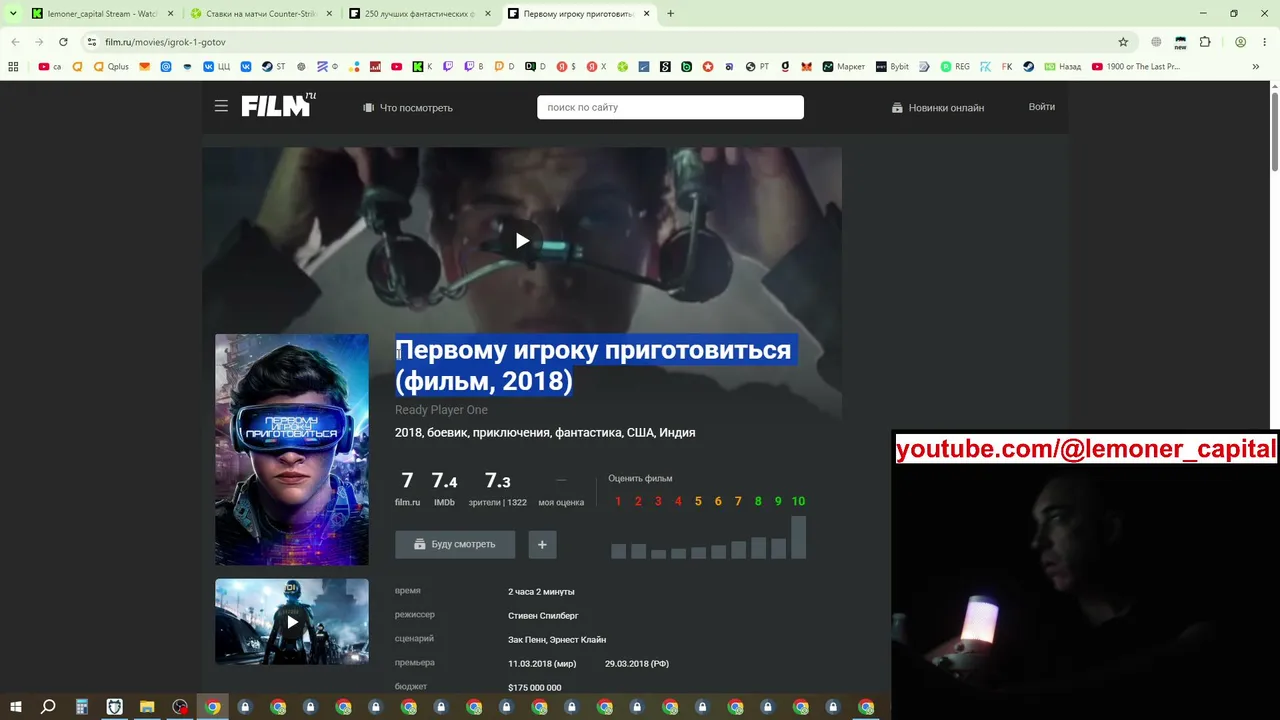Open screenwriter link 'Зак Пенн'
1280x720 pixels.
point(526,640)
